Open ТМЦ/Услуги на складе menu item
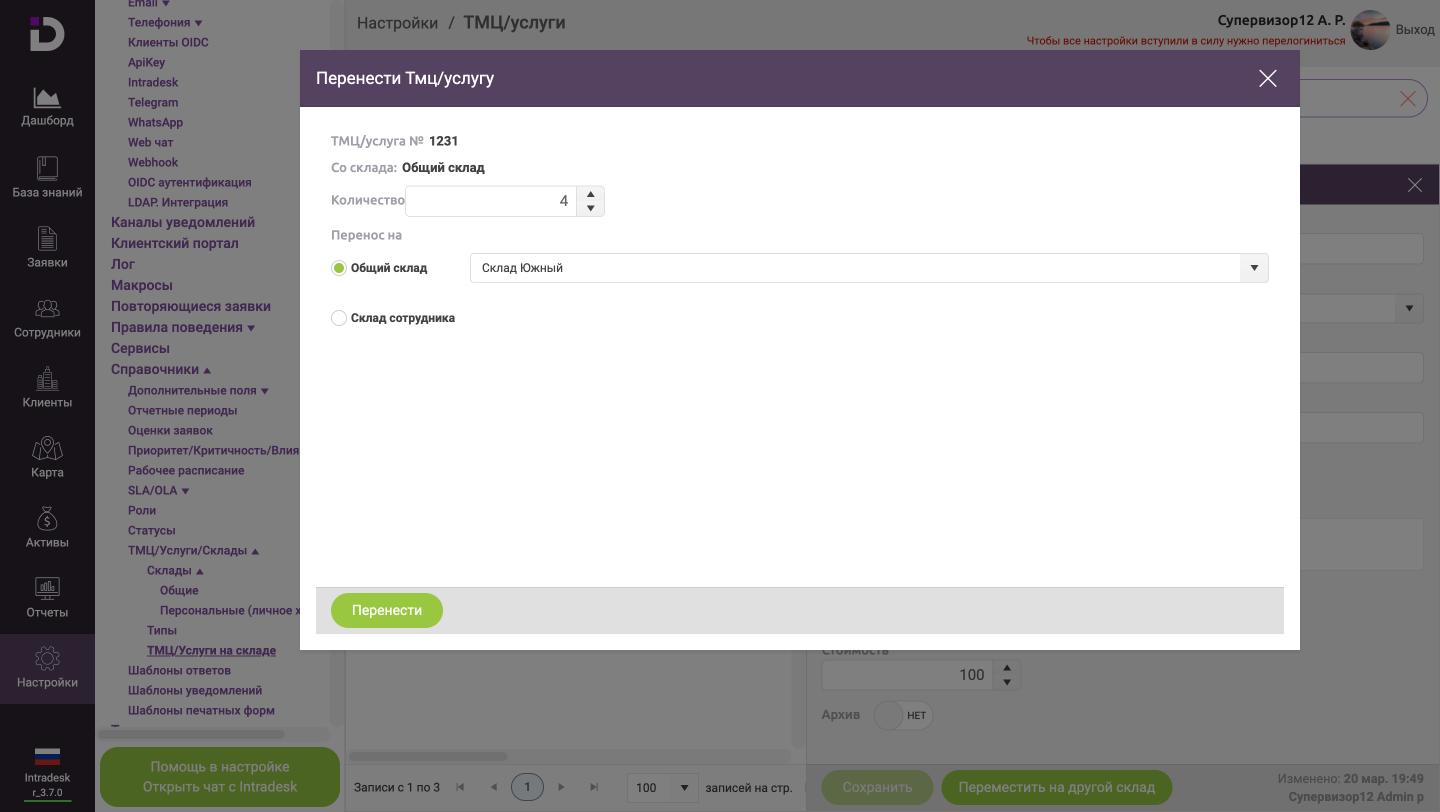The image size is (1440, 812). tap(211, 650)
